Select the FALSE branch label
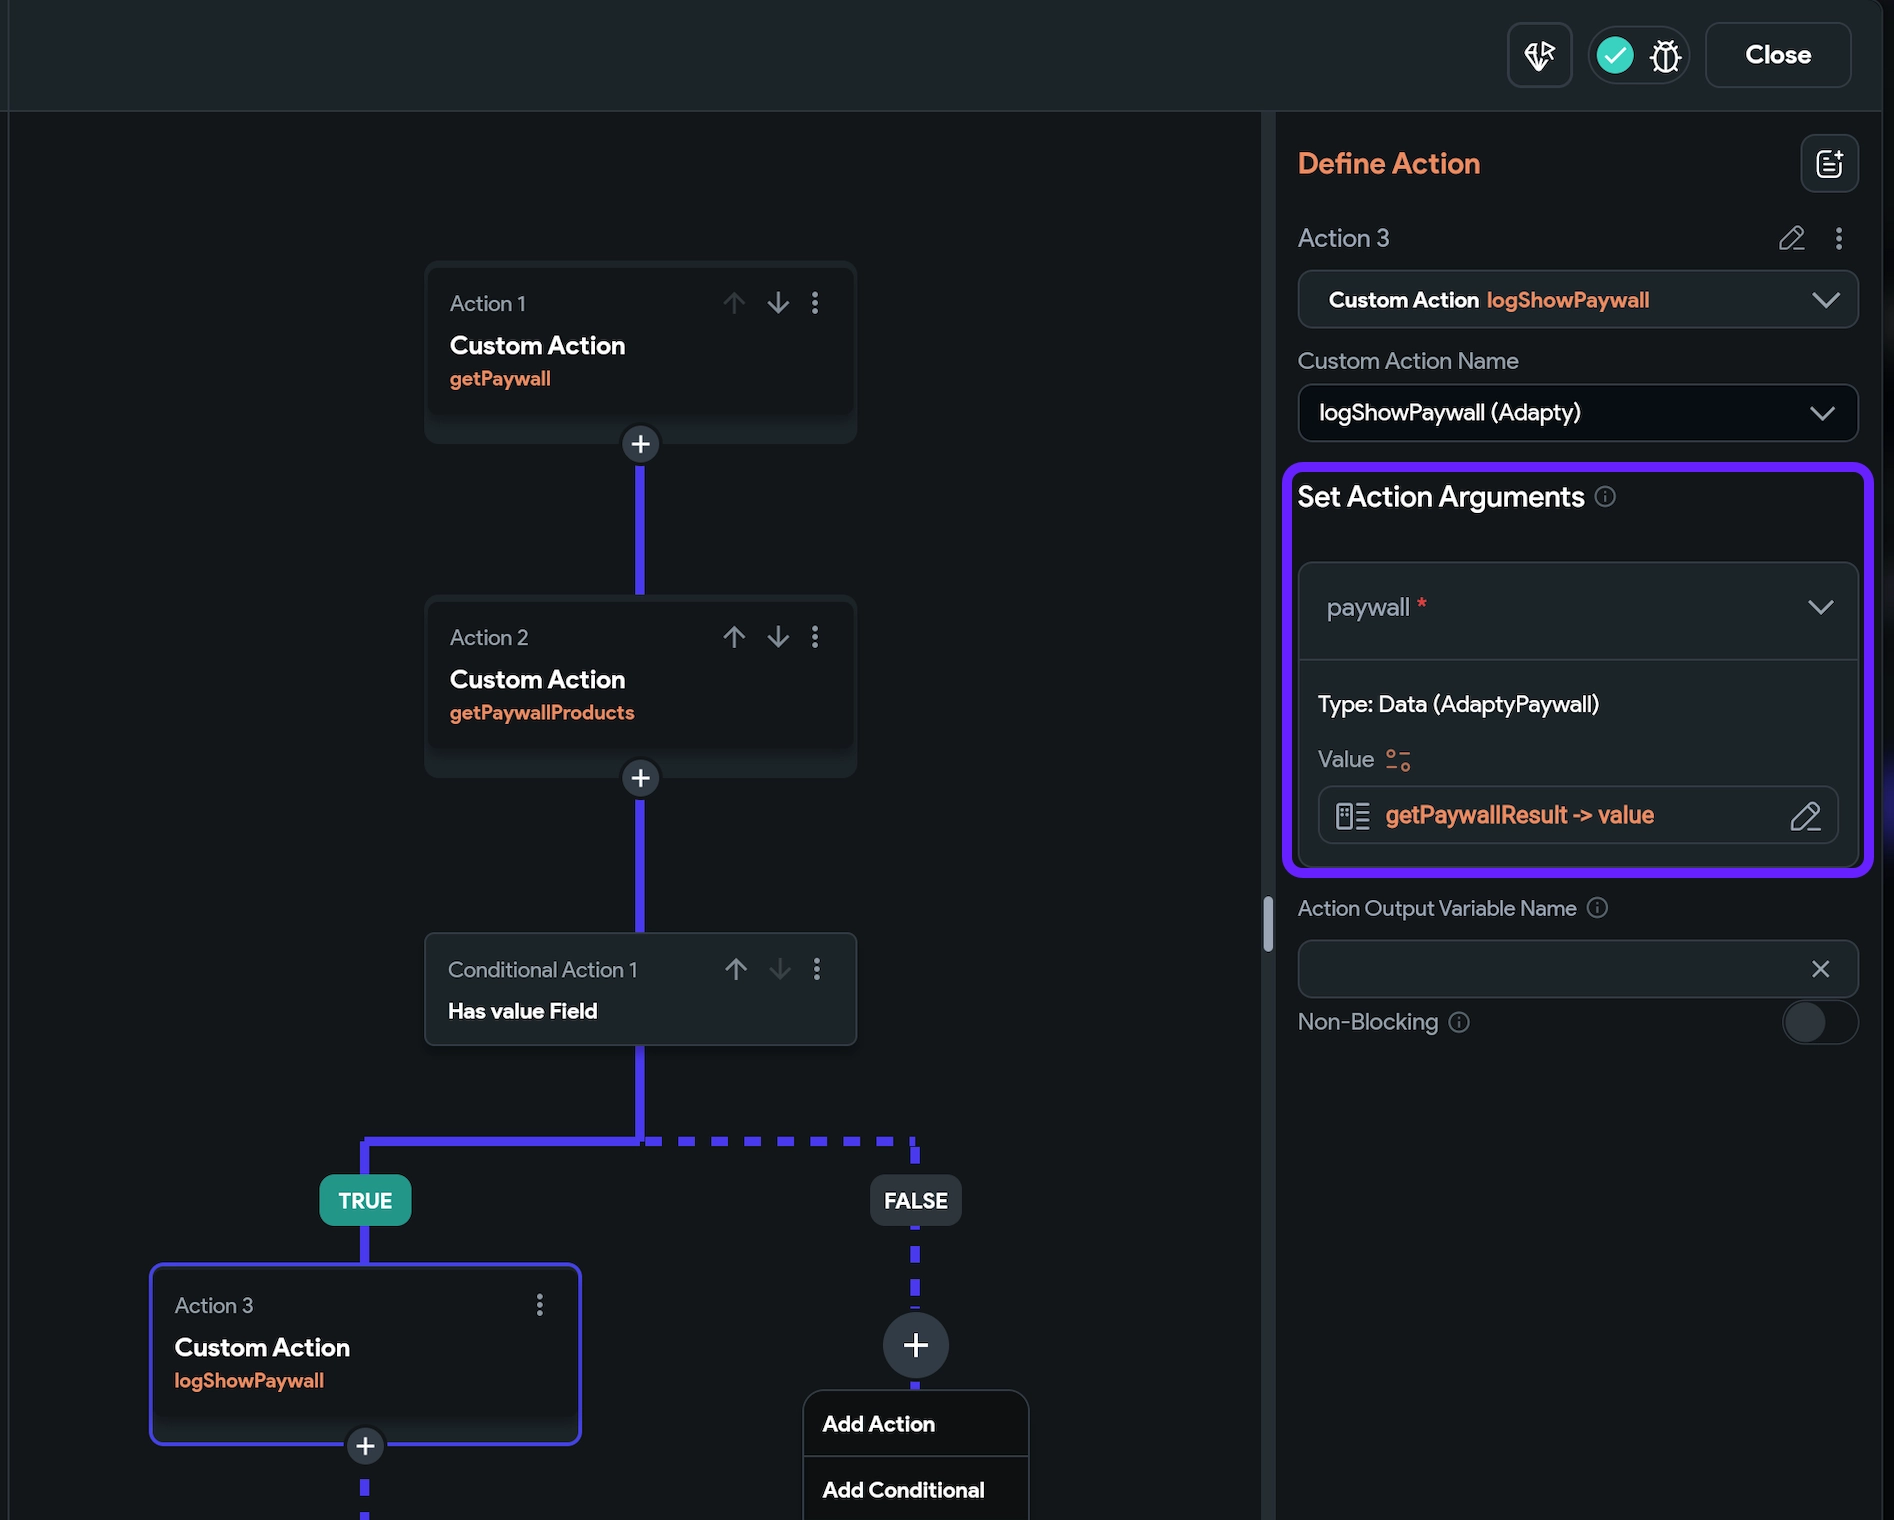This screenshot has width=1894, height=1520. (915, 1200)
